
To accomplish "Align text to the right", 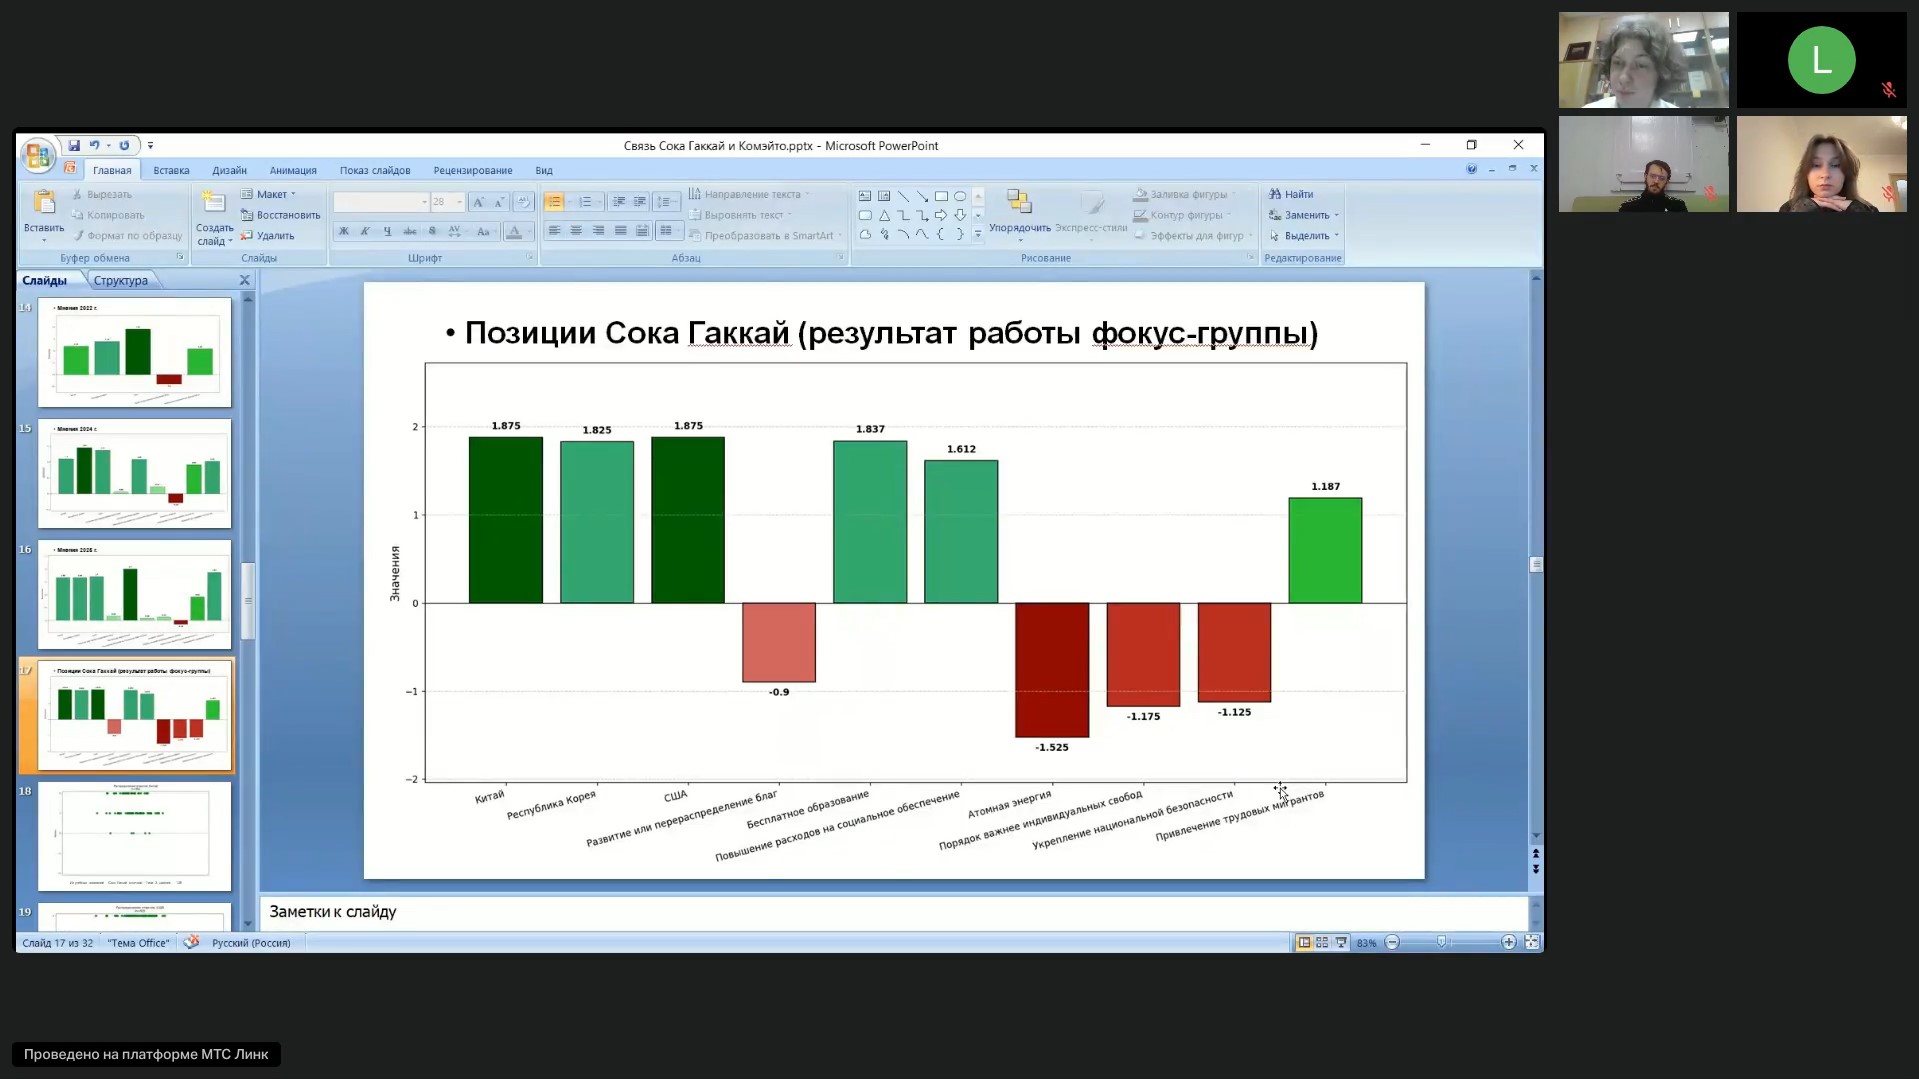I will [x=598, y=231].
